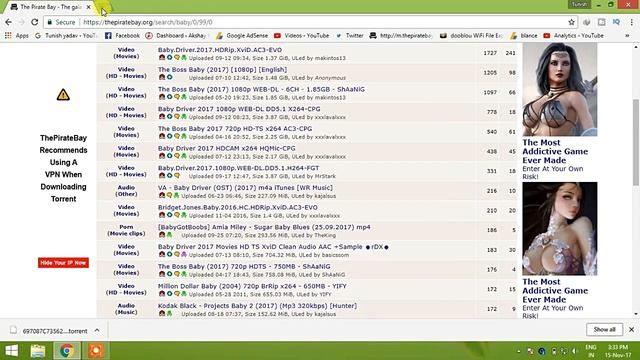Click orange recorder app in taskbar
Screen dimensions: 640x360
(96, 351)
